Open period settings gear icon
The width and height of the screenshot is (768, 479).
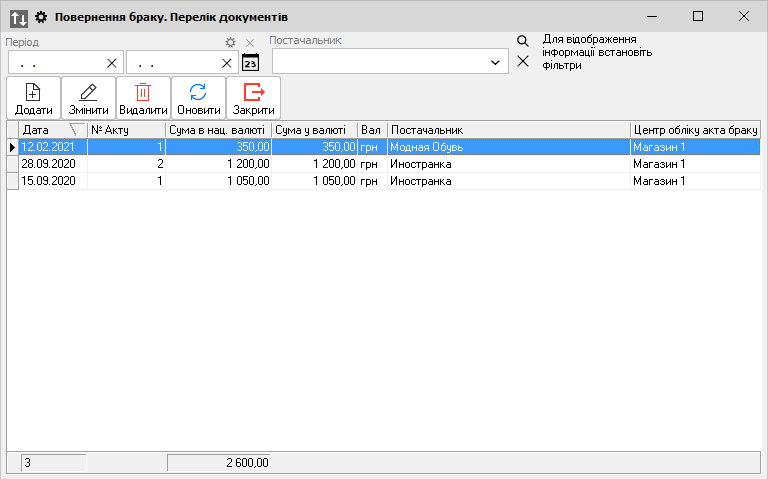click(230, 42)
